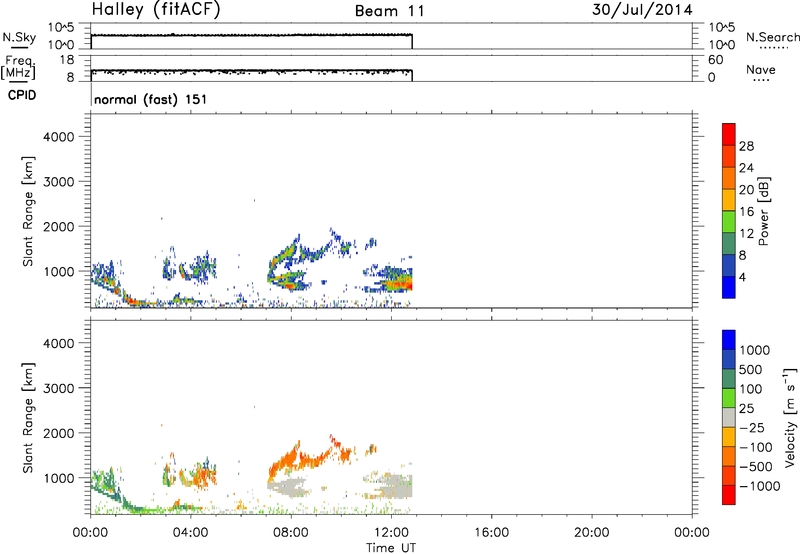The width and height of the screenshot is (800, 554).
Task: Click the '12:00' time axis label
Action: pyautogui.click(x=391, y=533)
